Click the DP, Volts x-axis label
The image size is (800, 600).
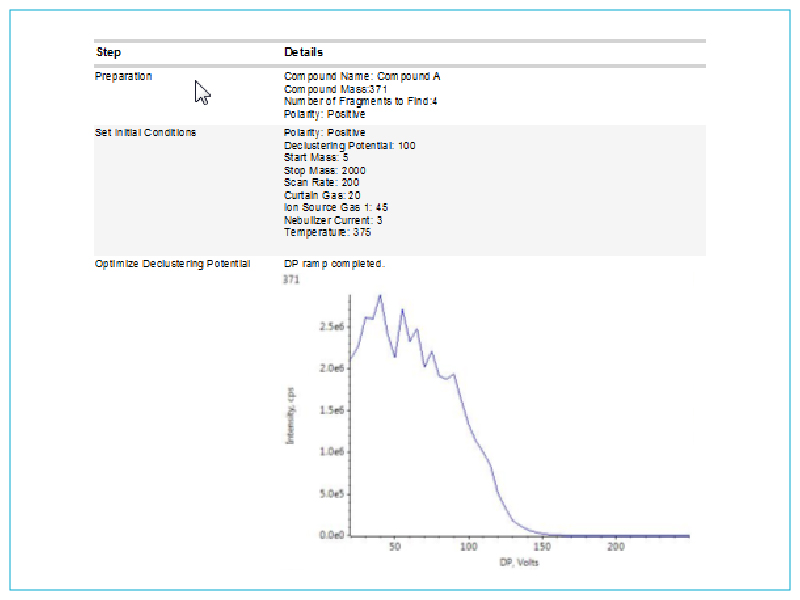coord(519,562)
